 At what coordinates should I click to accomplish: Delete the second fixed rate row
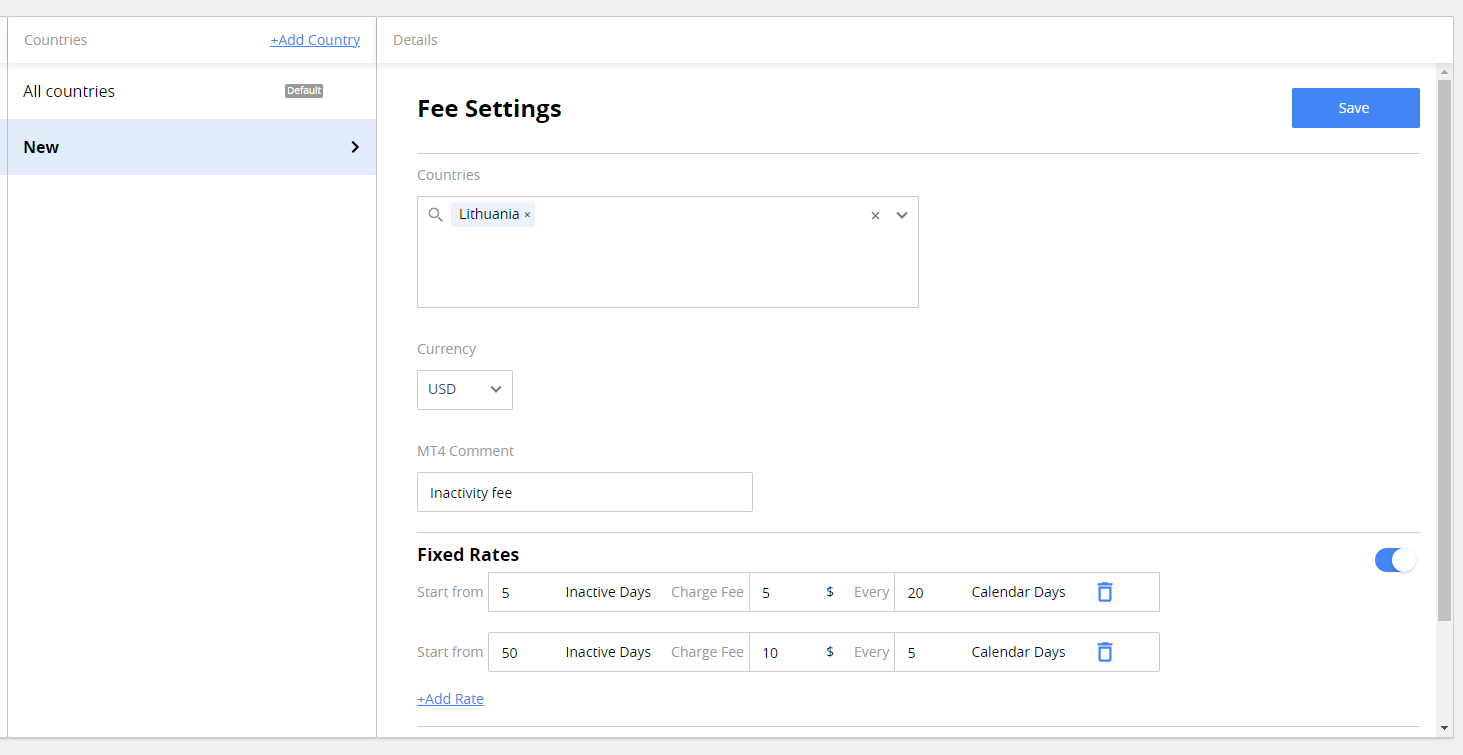coord(1104,651)
